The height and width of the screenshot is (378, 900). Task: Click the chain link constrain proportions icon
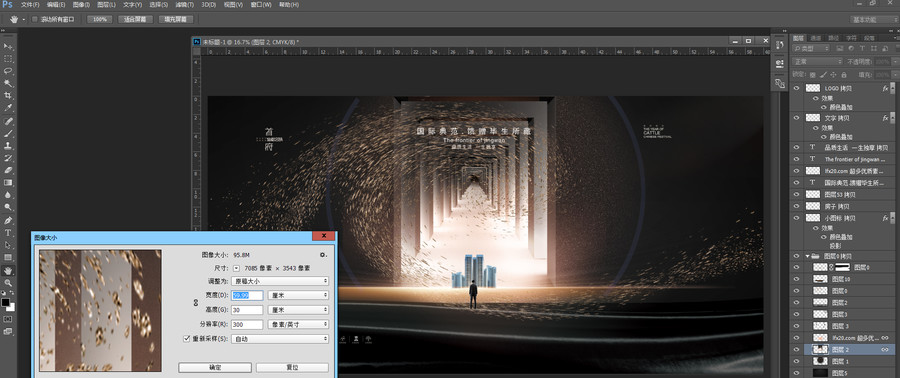point(195,302)
